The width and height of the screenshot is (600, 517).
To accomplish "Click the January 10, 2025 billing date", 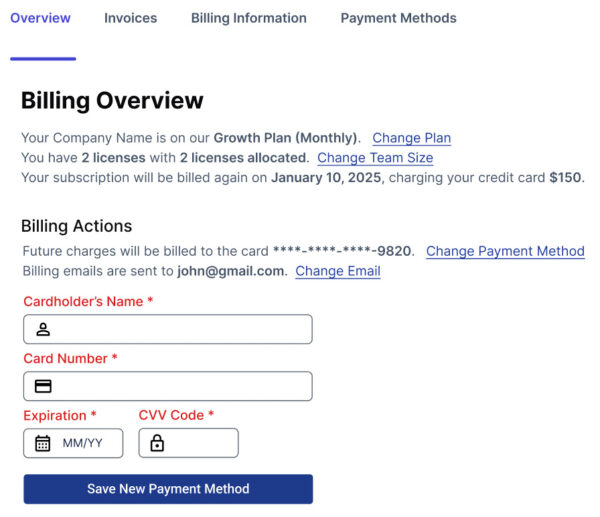I will (326, 178).
